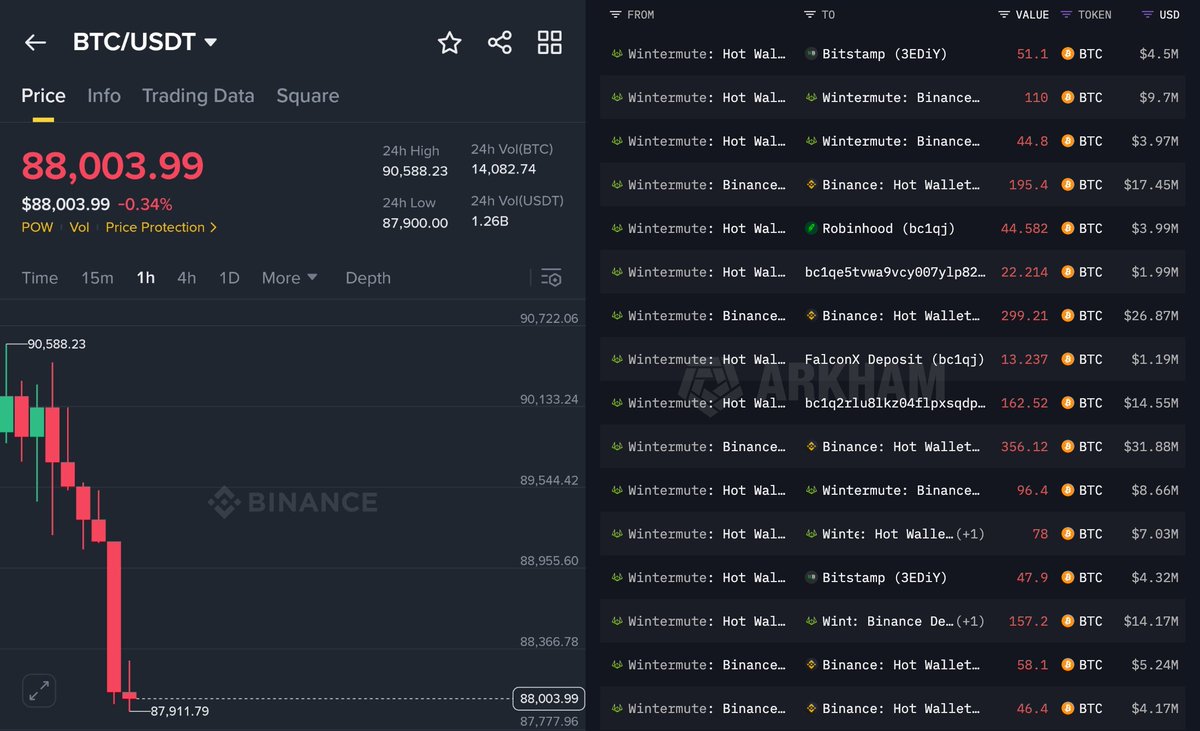This screenshot has height=731, width=1200.
Task: Expand the (+1) recipients in the 78 BTC row
Action: [970, 534]
